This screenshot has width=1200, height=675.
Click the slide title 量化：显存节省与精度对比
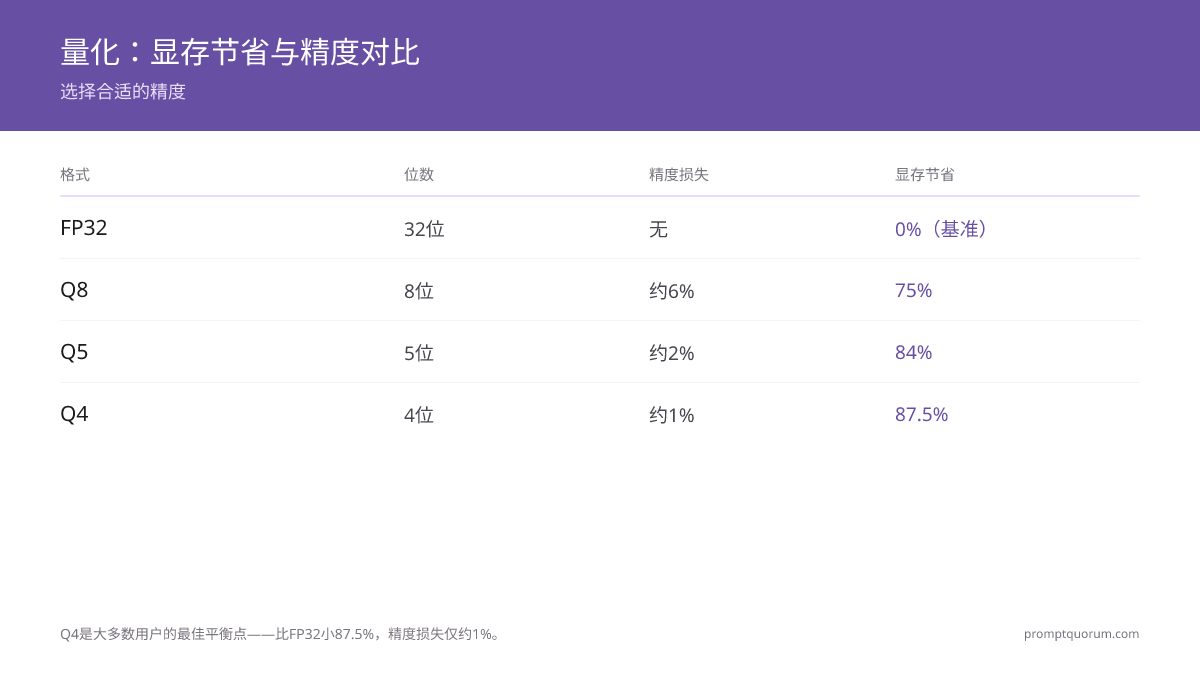click(240, 52)
